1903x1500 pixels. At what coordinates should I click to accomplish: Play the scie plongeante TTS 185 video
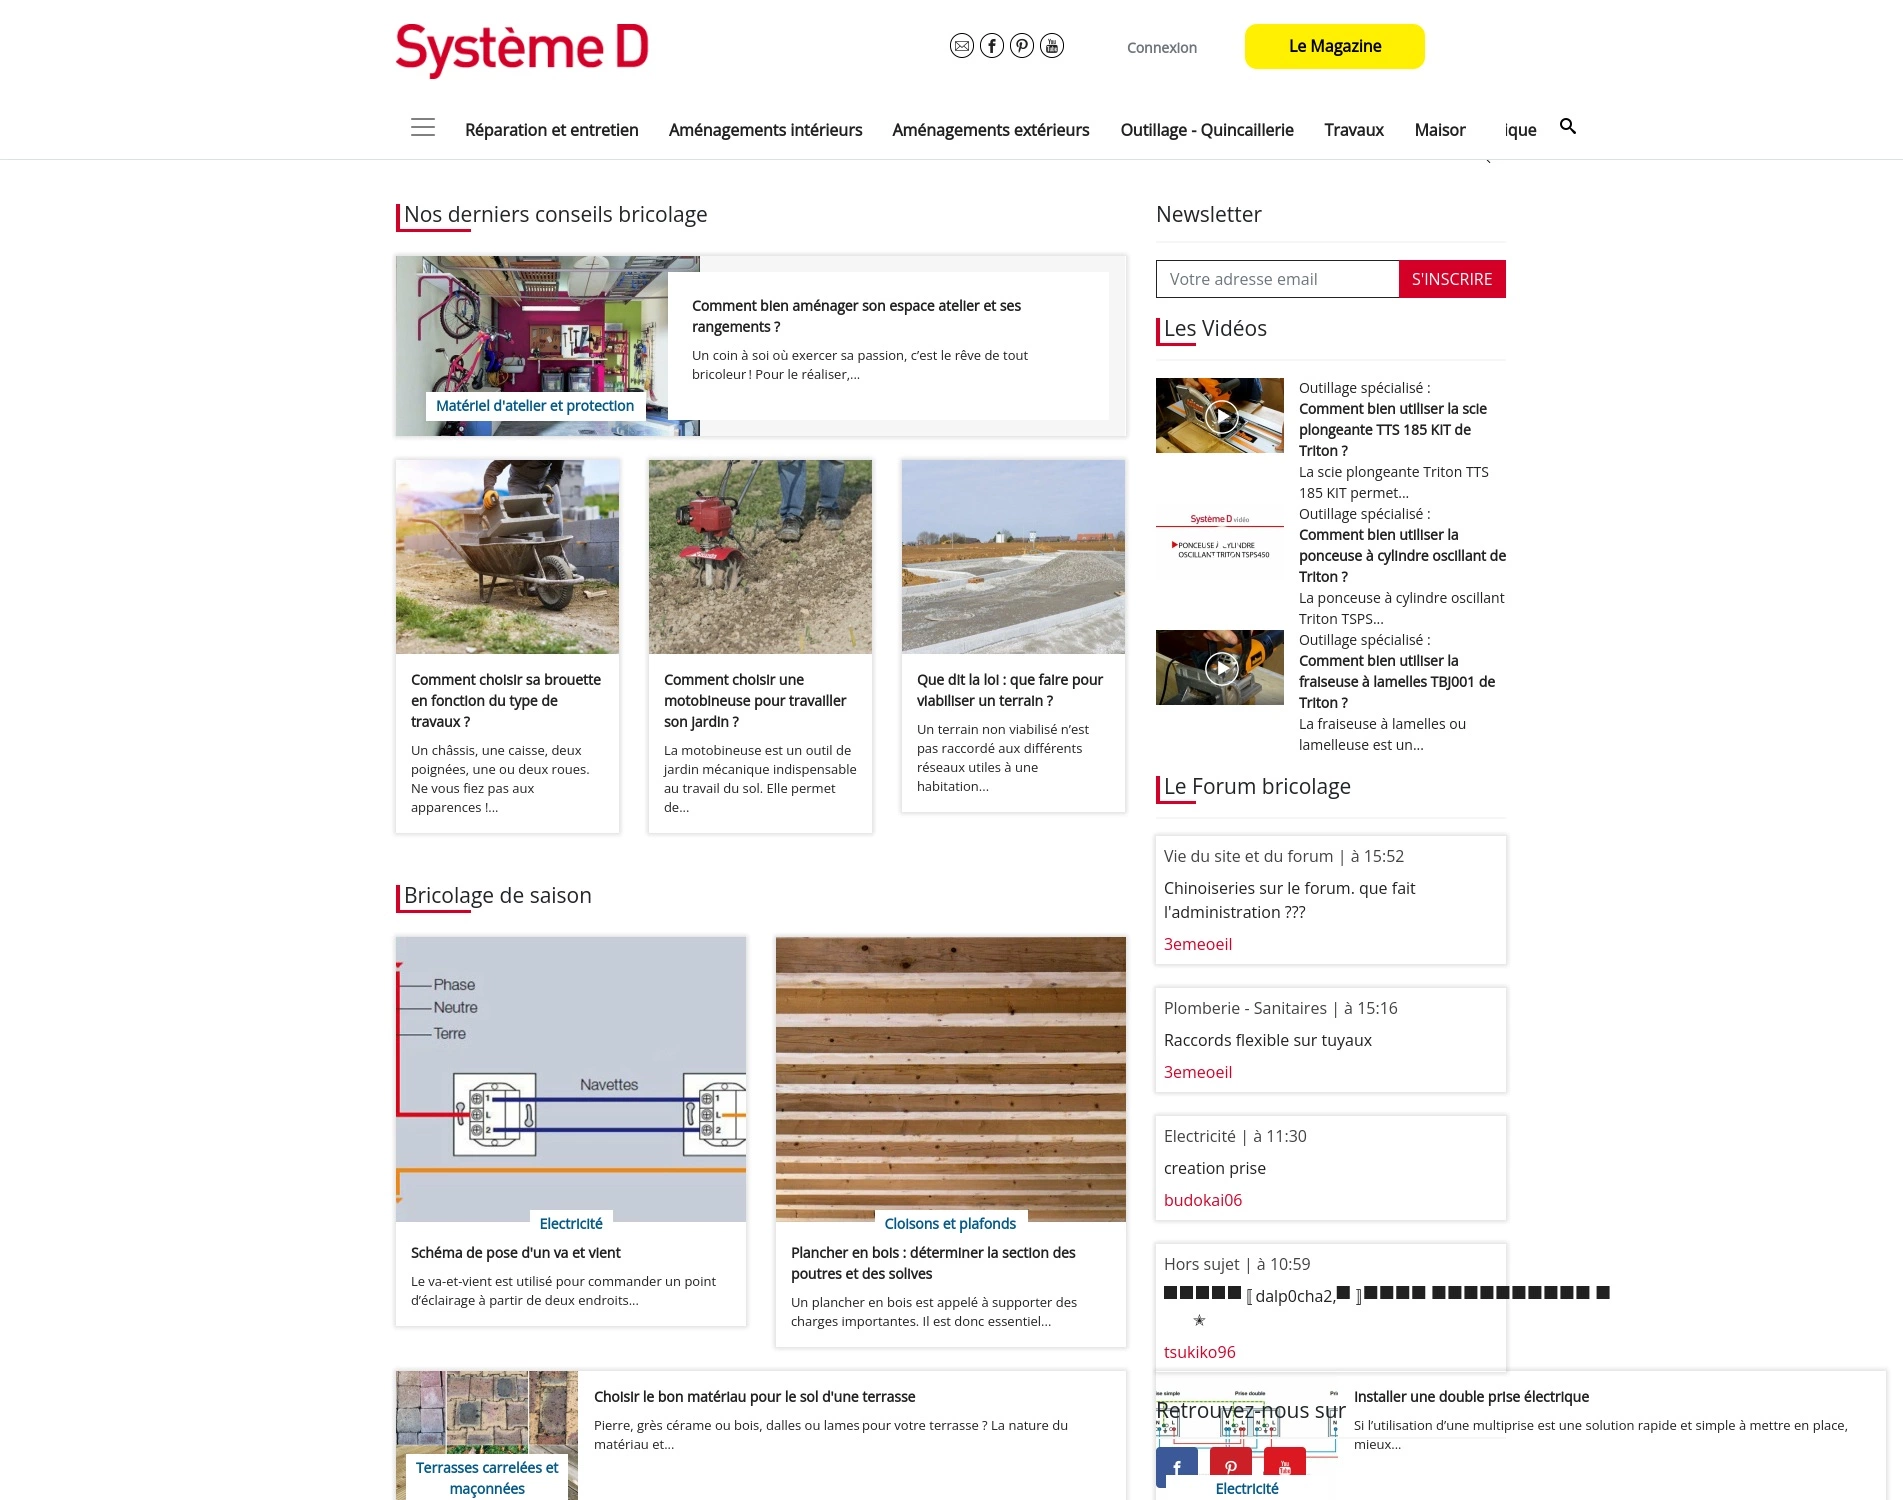[1220, 416]
